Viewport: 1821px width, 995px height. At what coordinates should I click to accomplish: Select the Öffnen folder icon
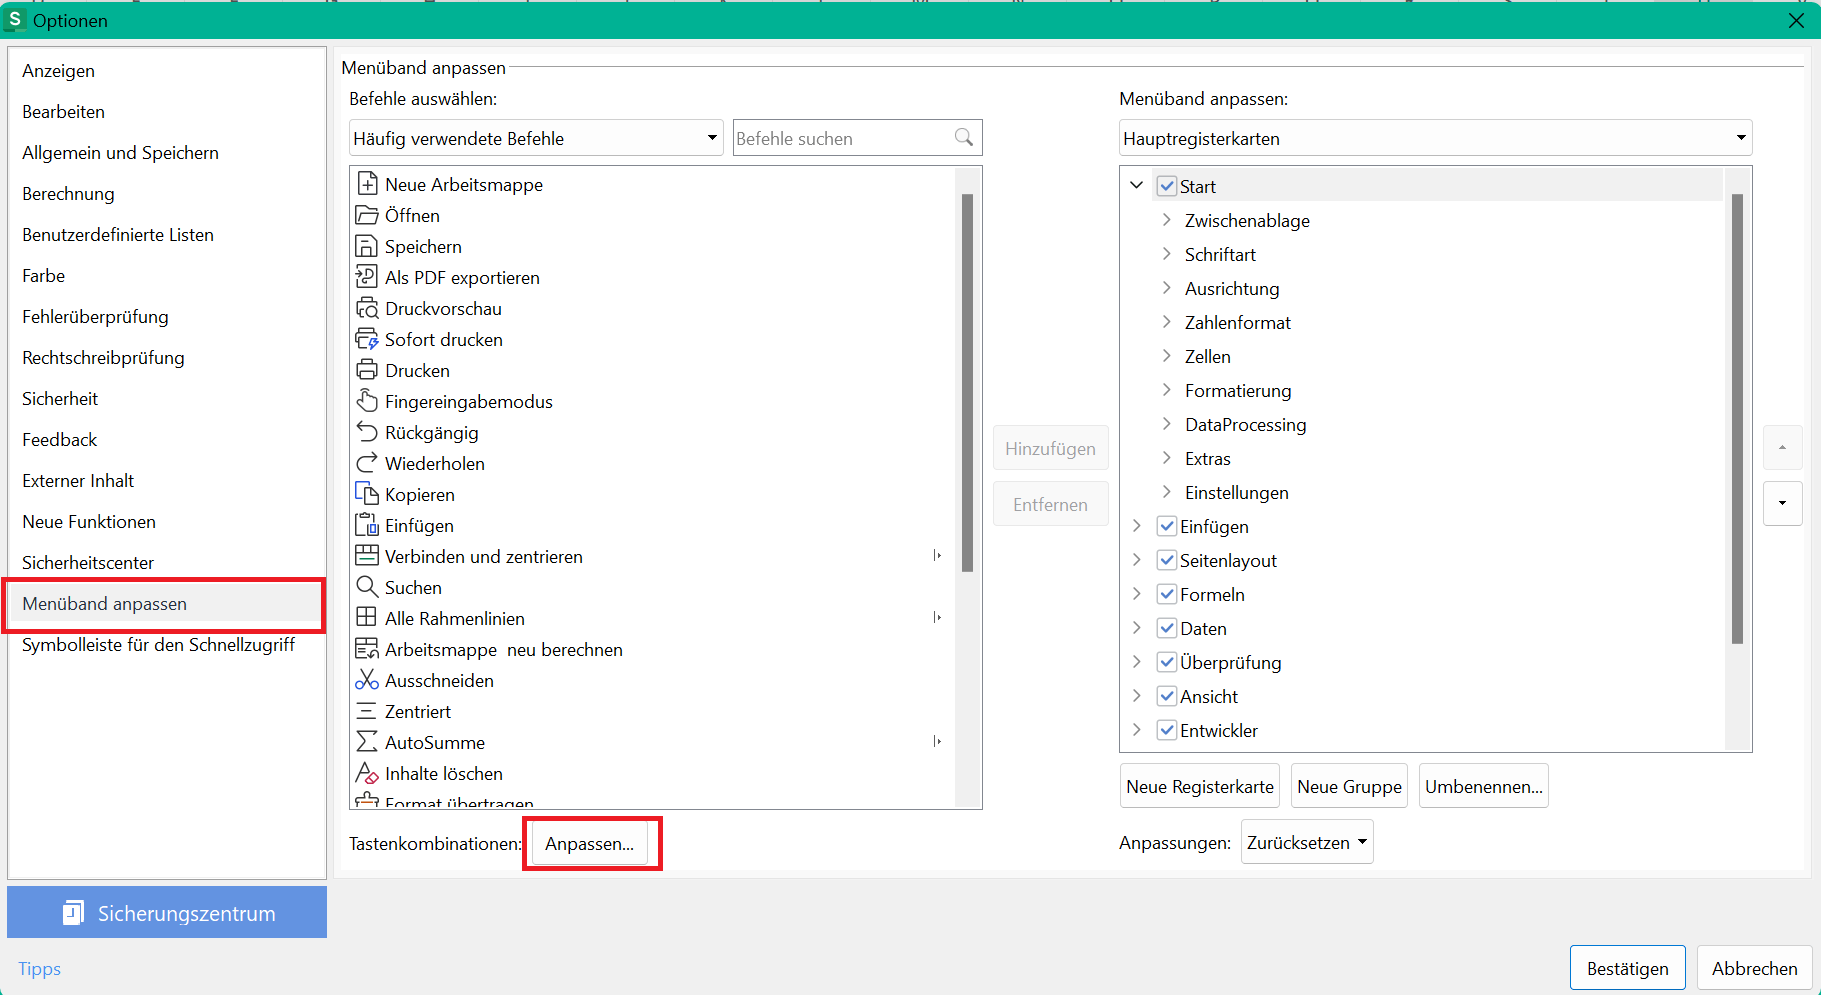(x=367, y=215)
